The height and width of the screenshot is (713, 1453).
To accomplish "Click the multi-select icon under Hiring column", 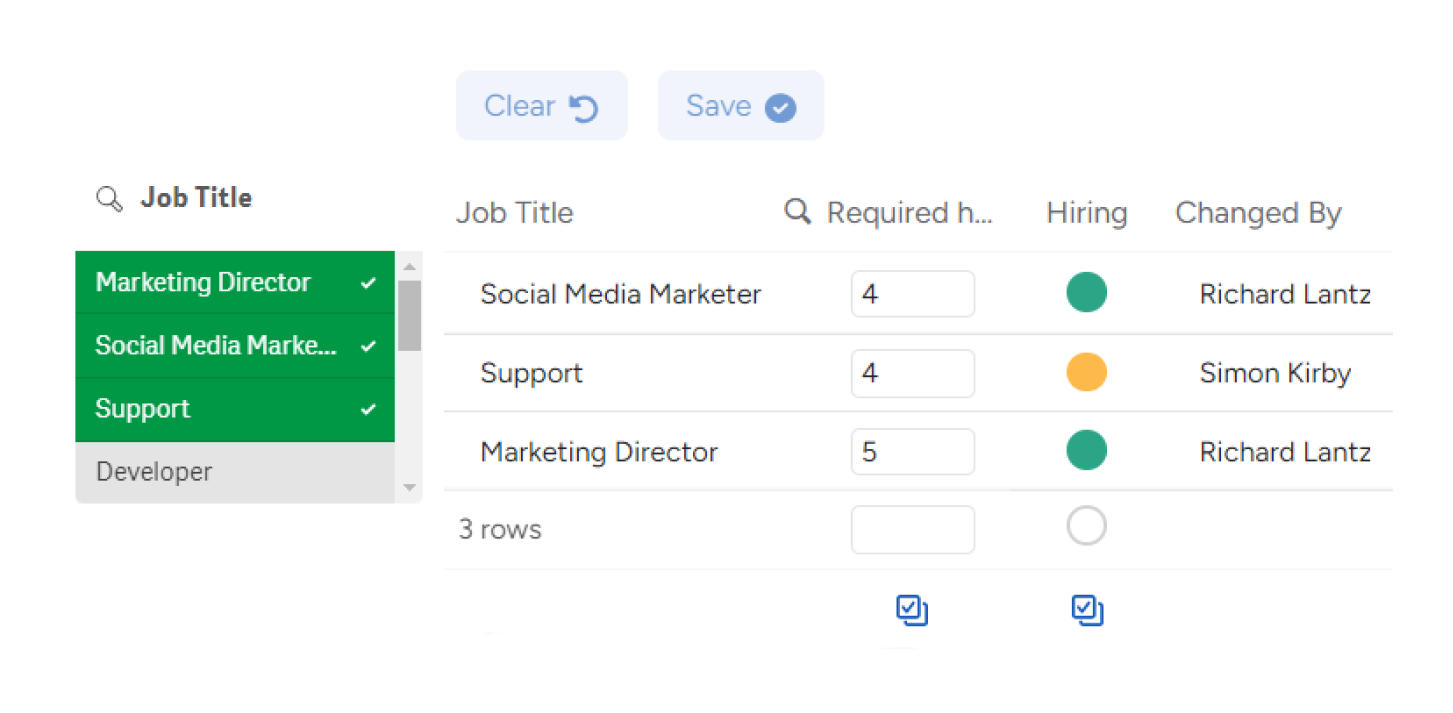I will click(1087, 610).
